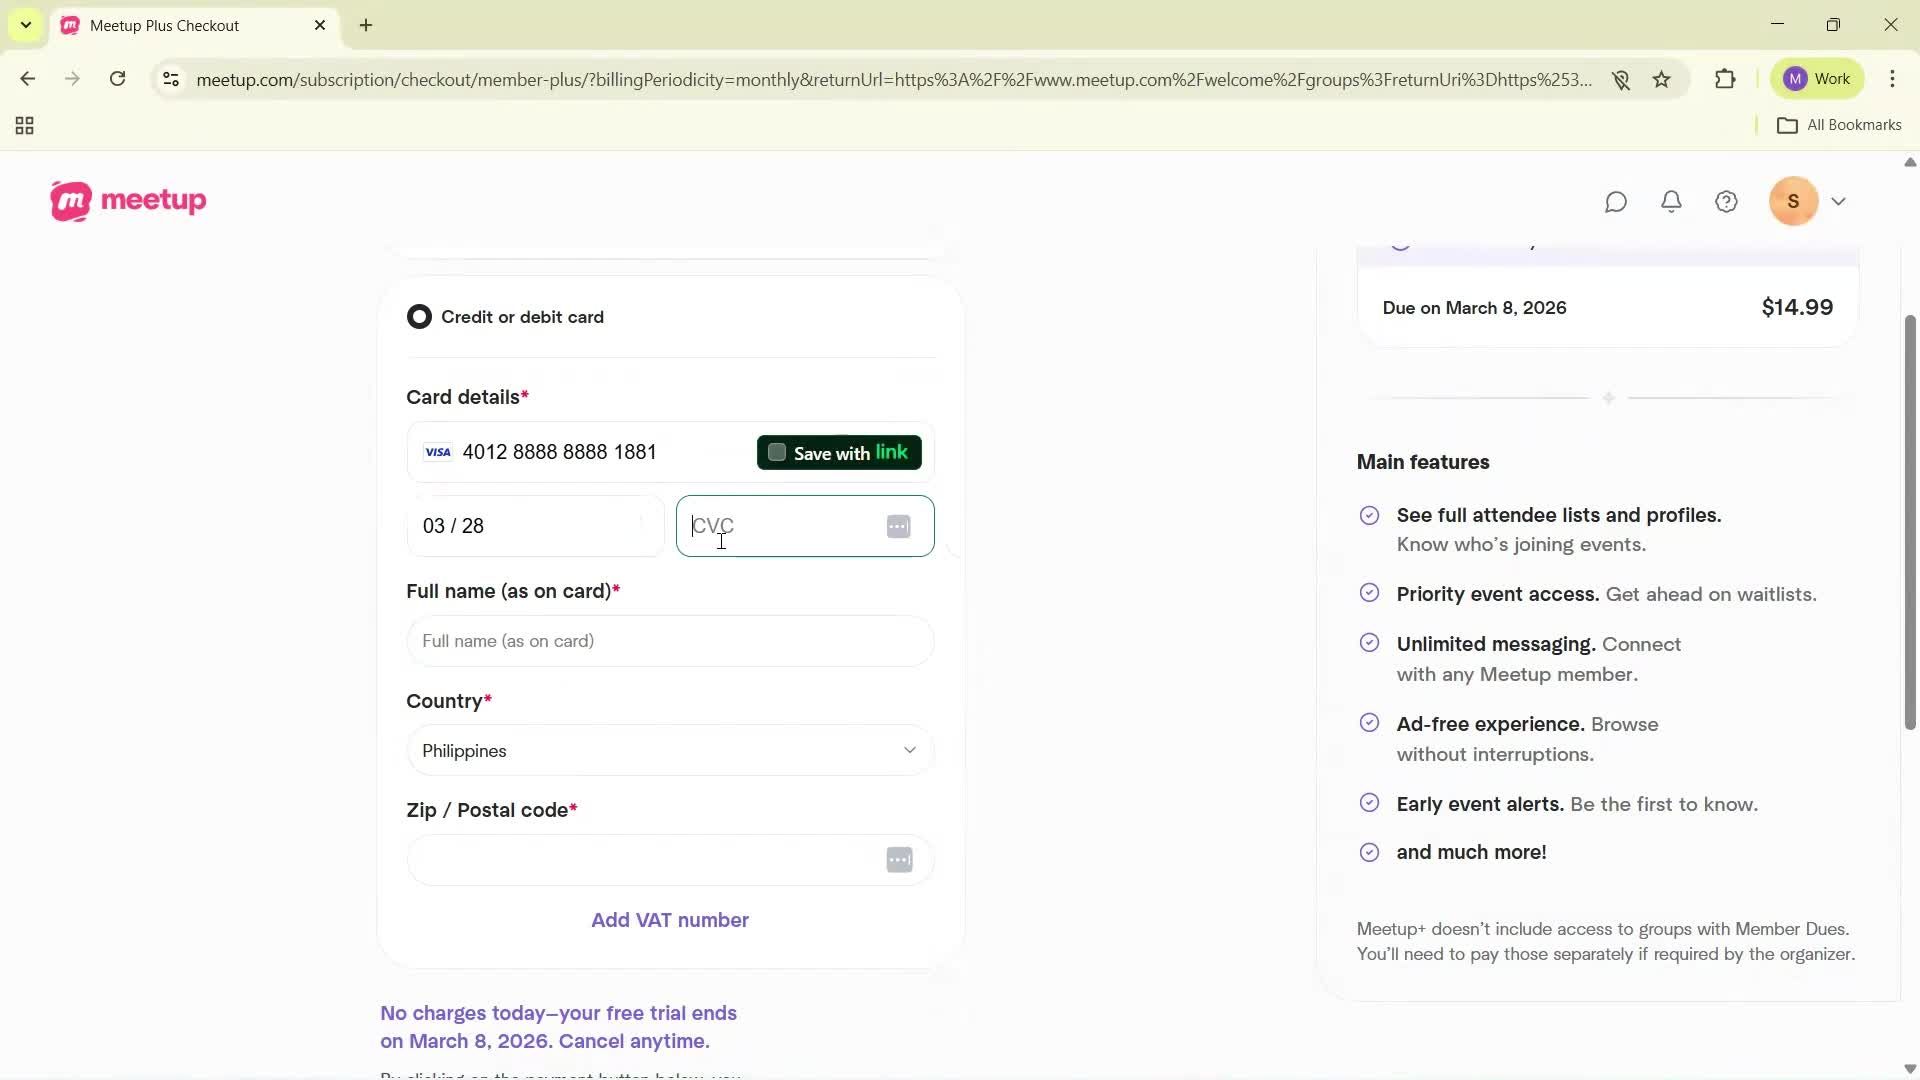Click the All Bookmarks folder icon
Screen dimensions: 1920x1080
1790,125
